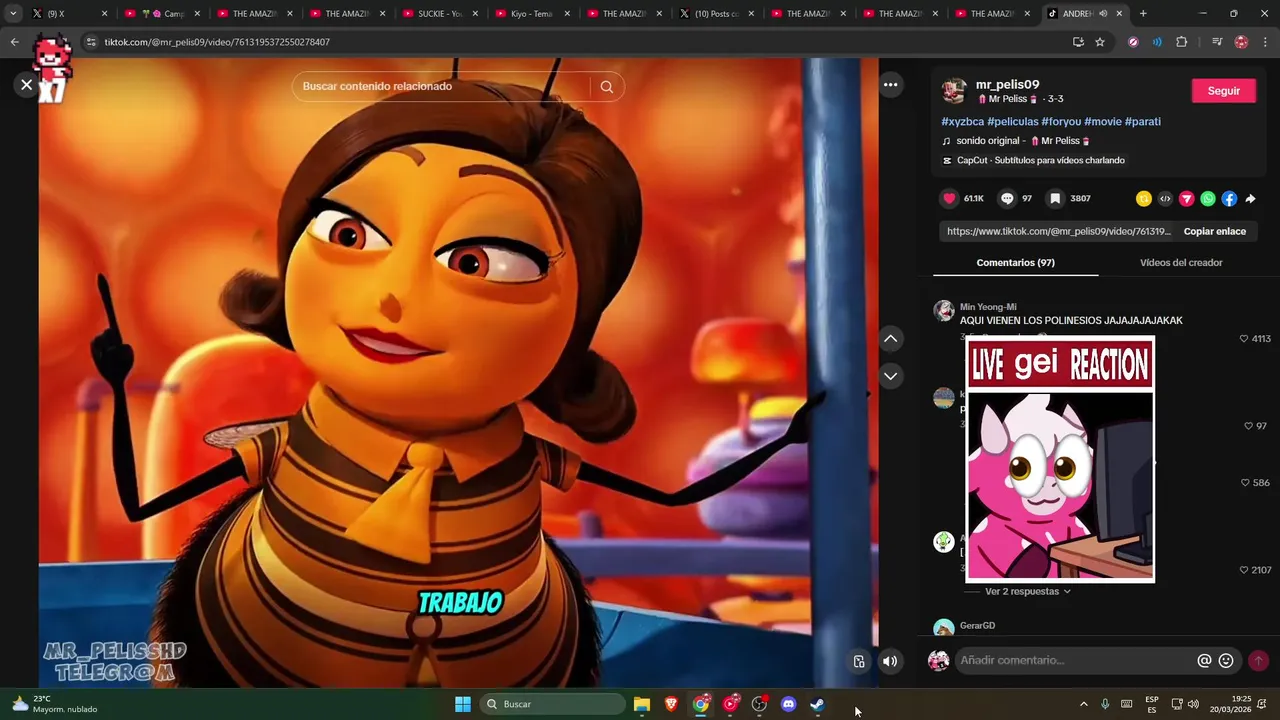
Task: Open Discord from the taskbar
Action: (x=788, y=704)
